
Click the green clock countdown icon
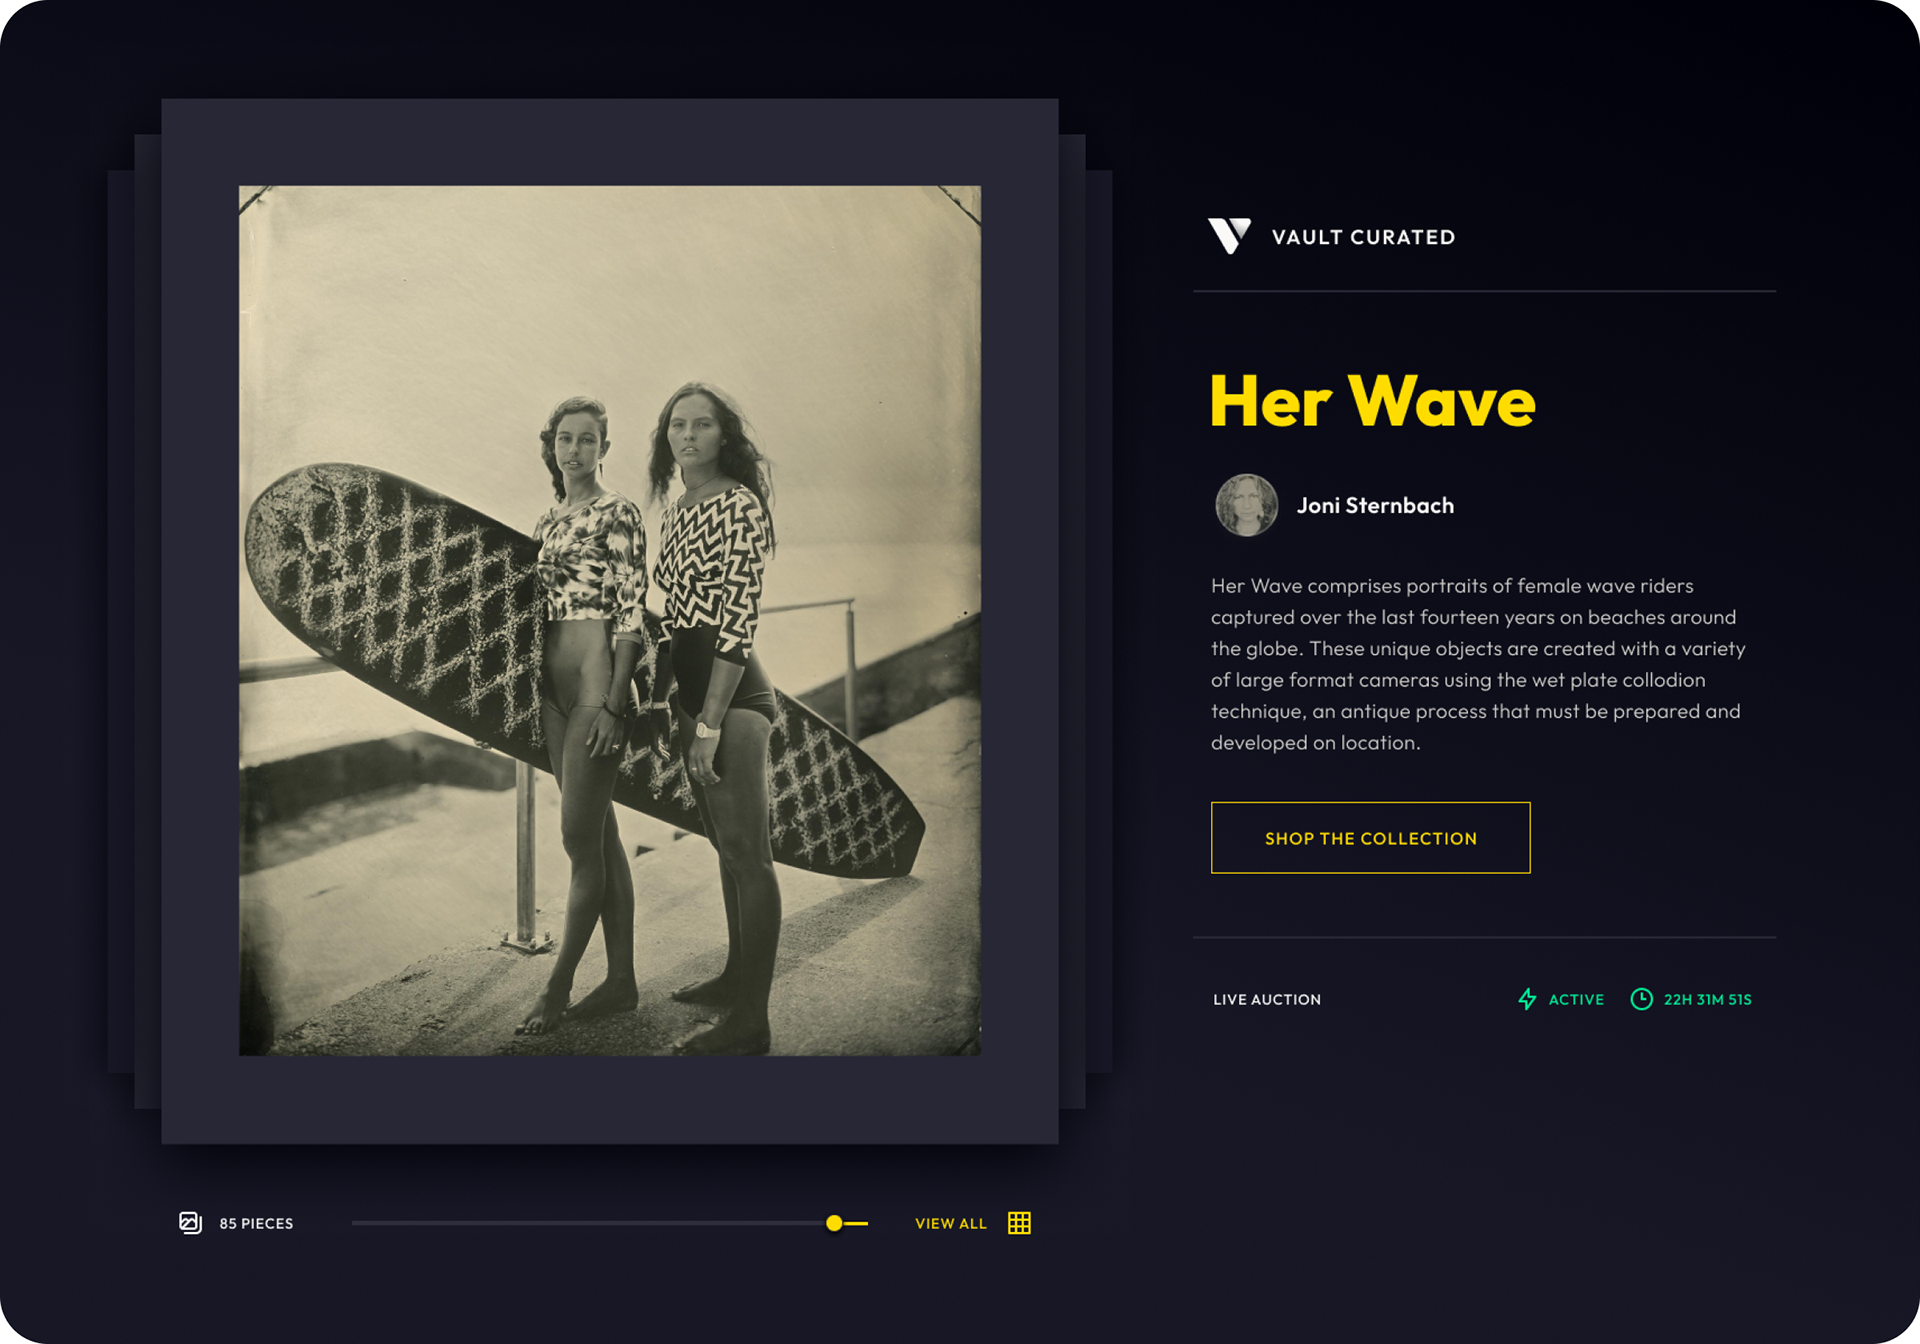coord(1641,998)
